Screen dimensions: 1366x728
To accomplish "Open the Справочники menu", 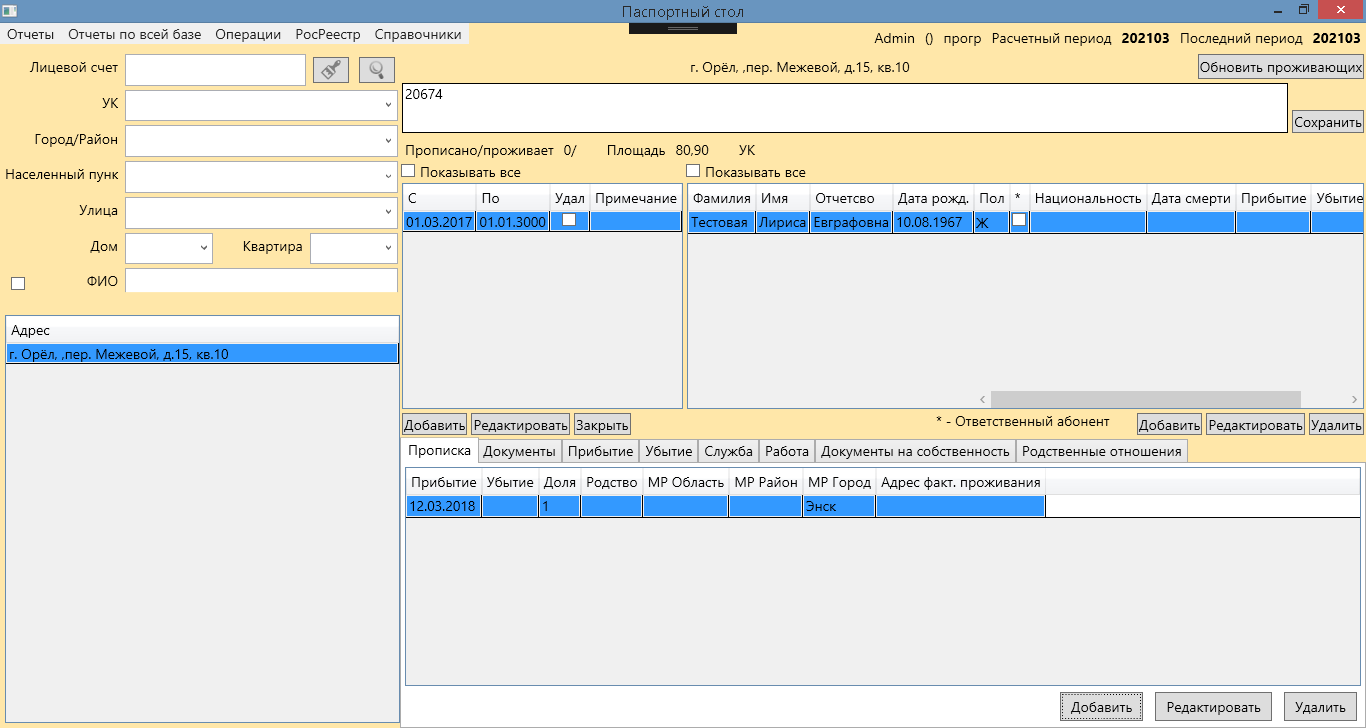I will pyautogui.click(x=418, y=34).
